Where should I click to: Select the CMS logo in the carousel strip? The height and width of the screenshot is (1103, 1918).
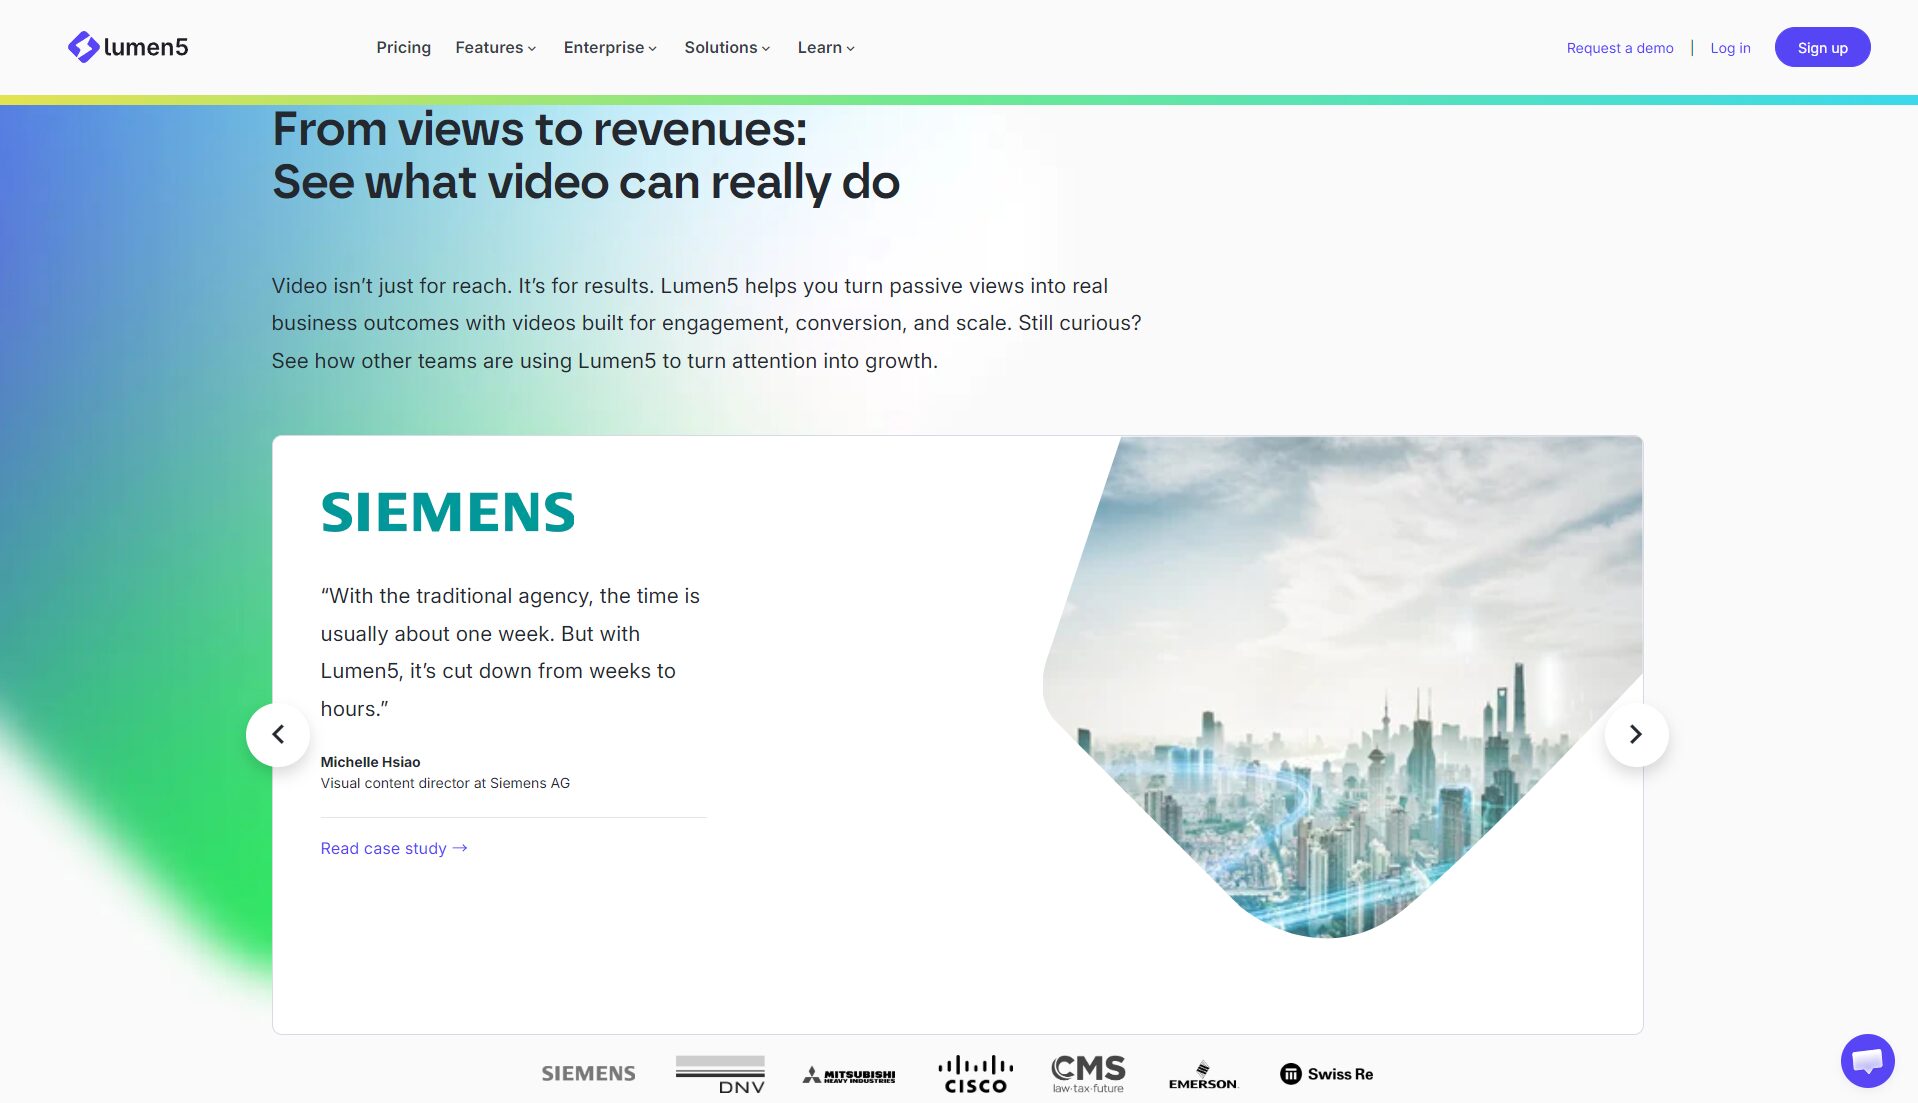1088,1074
